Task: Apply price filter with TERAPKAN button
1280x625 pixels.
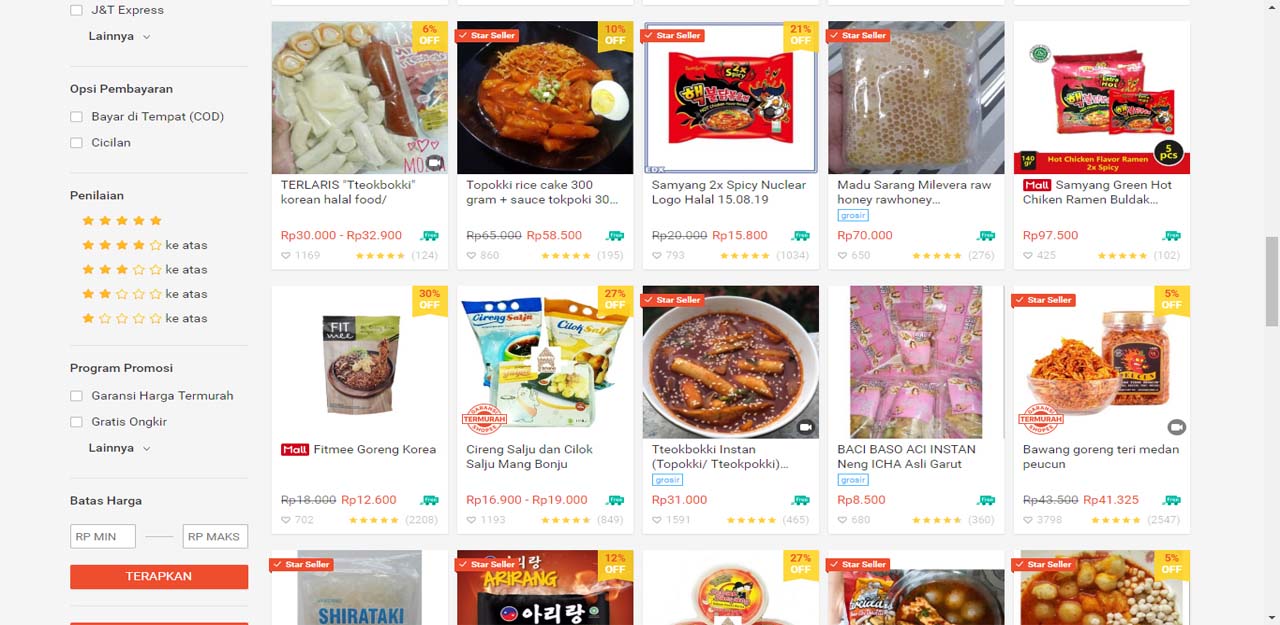Action: pyautogui.click(x=159, y=576)
